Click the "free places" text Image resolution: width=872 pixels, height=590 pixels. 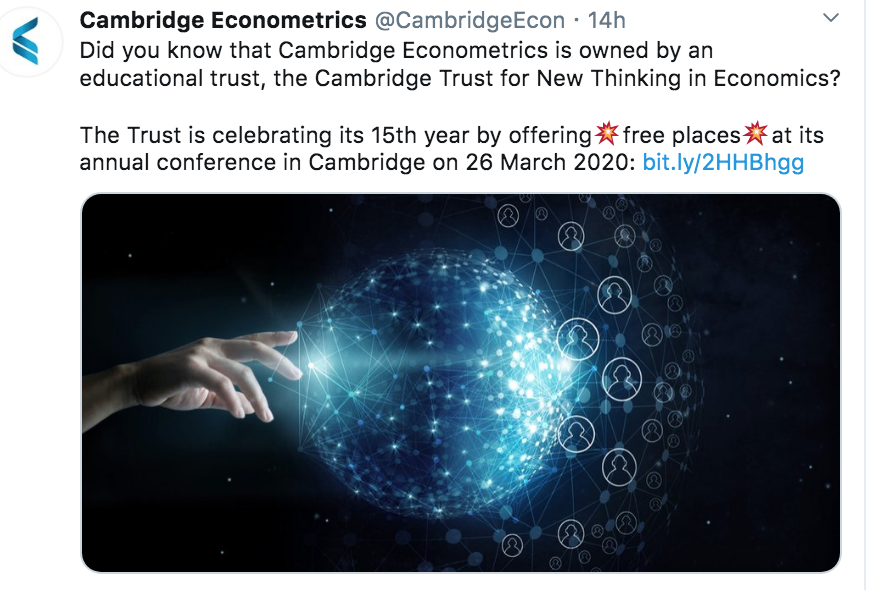[680, 135]
